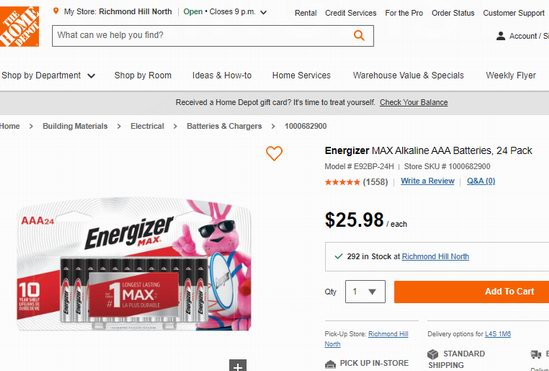Click the Add To Cart button
This screenshot has height=371, width=549.
tap(472, 292)
